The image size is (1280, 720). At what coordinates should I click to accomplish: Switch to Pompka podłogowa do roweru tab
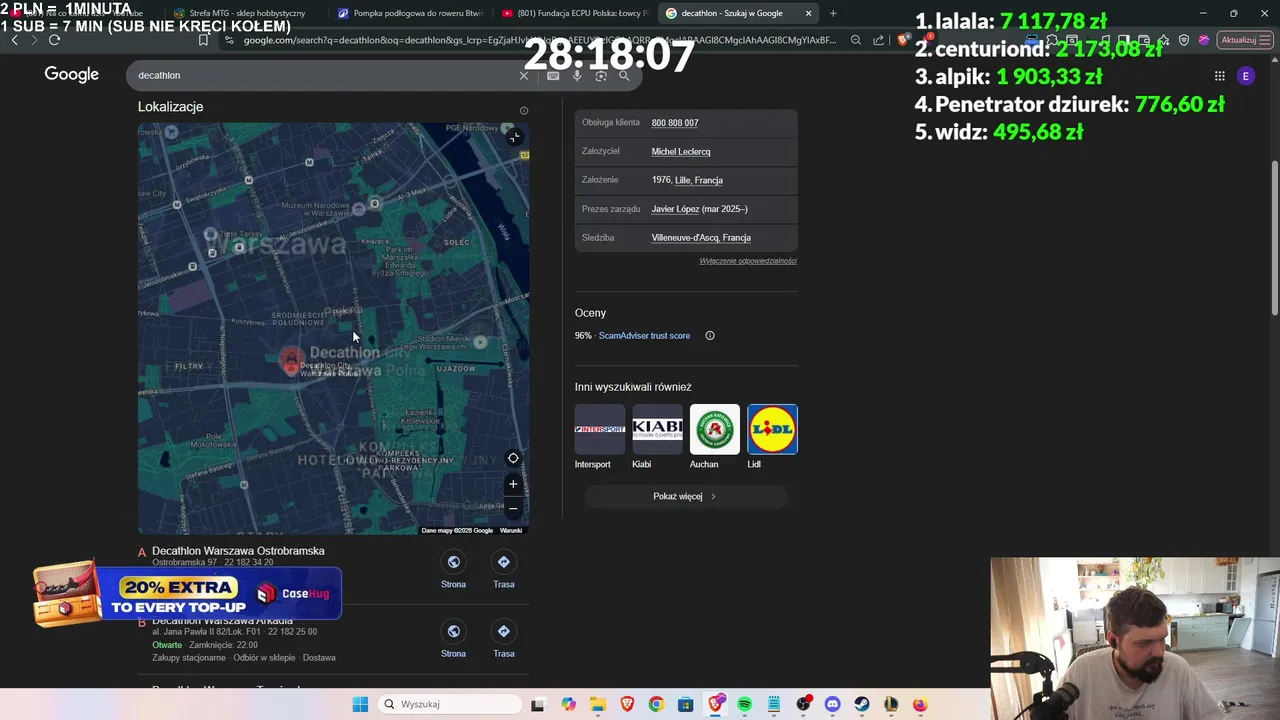coord(410,13)
